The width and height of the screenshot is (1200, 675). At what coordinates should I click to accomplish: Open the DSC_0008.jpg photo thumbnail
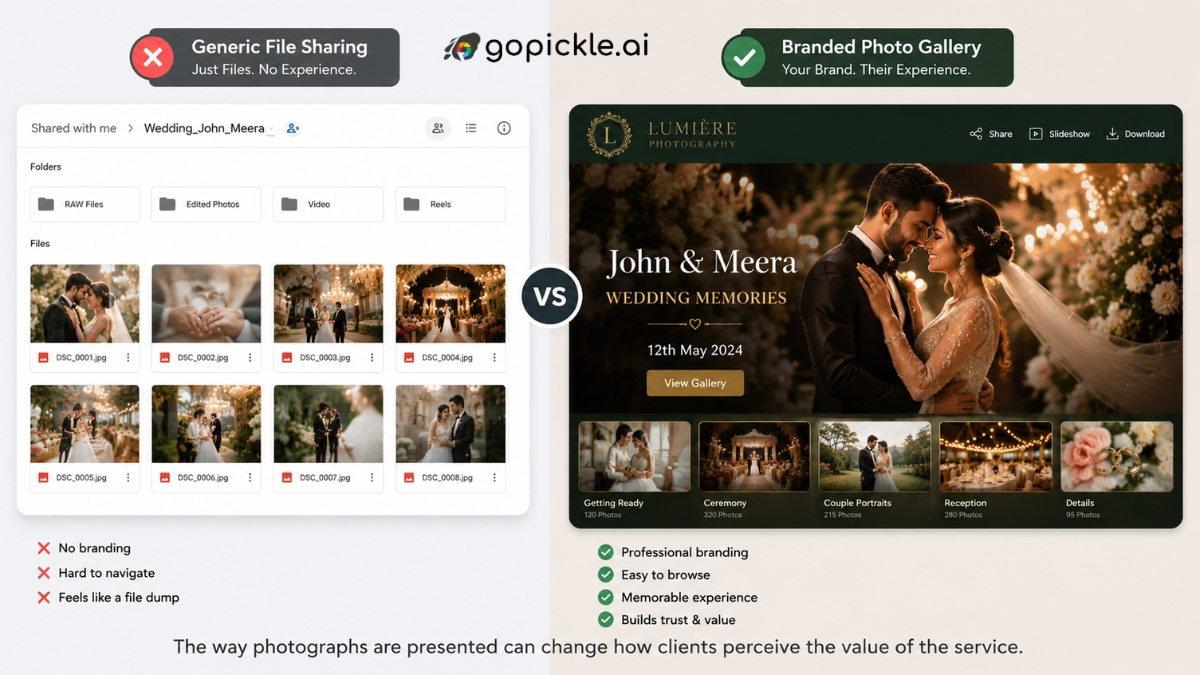[450, 424]
